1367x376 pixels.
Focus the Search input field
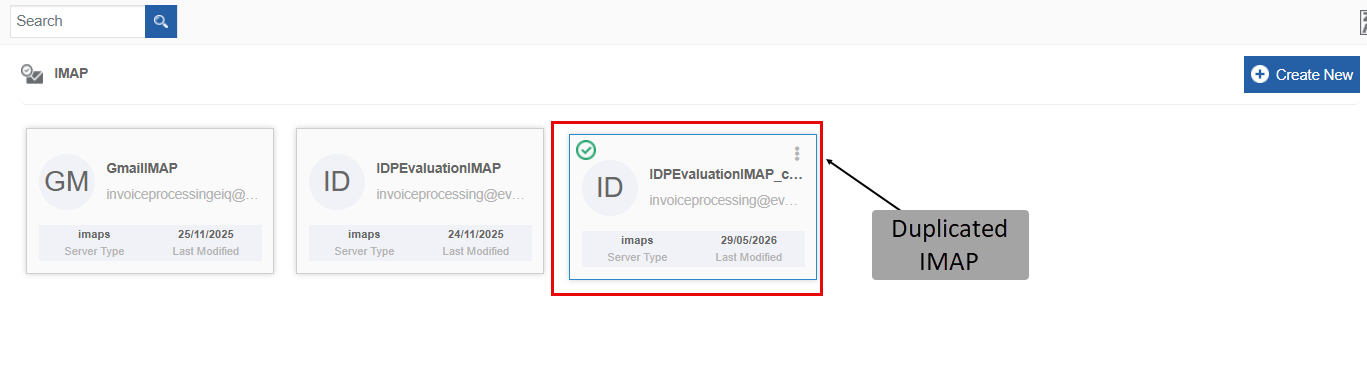pos(77,21)
